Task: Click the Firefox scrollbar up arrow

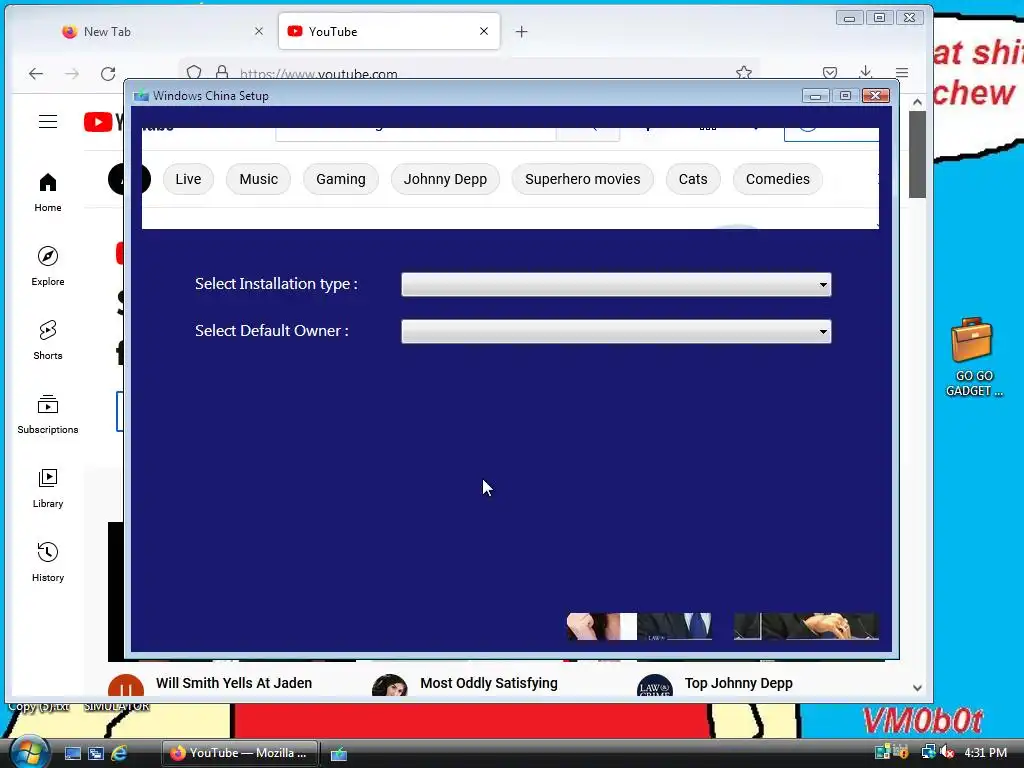Action: click(917, 102)
